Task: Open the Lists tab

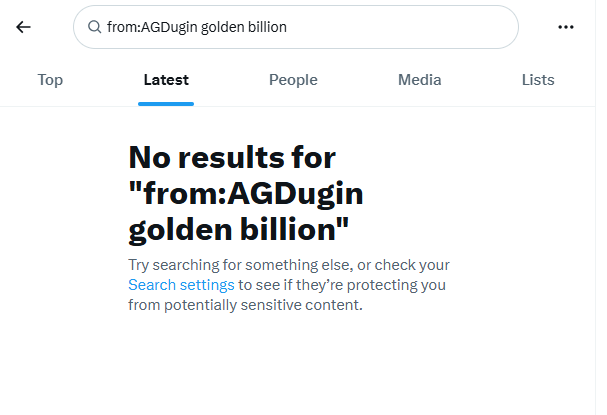Action: (x=538, y=80)
